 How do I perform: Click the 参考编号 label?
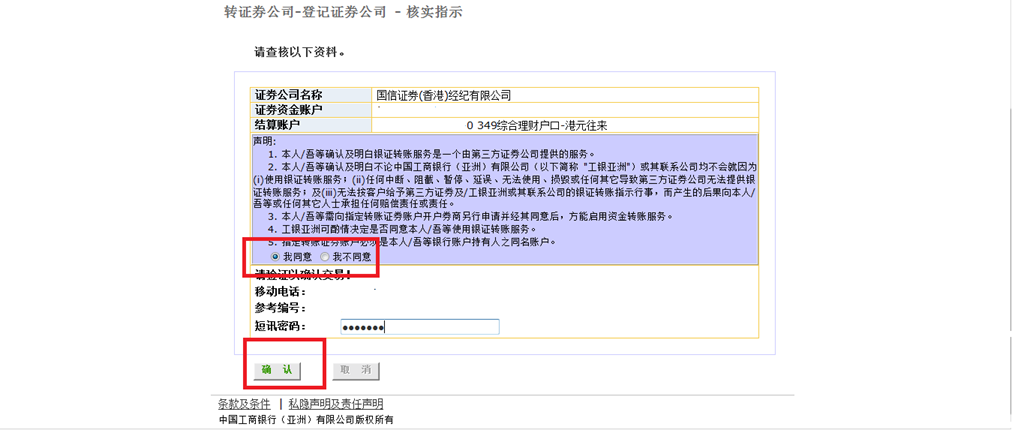tap(280, 309)
